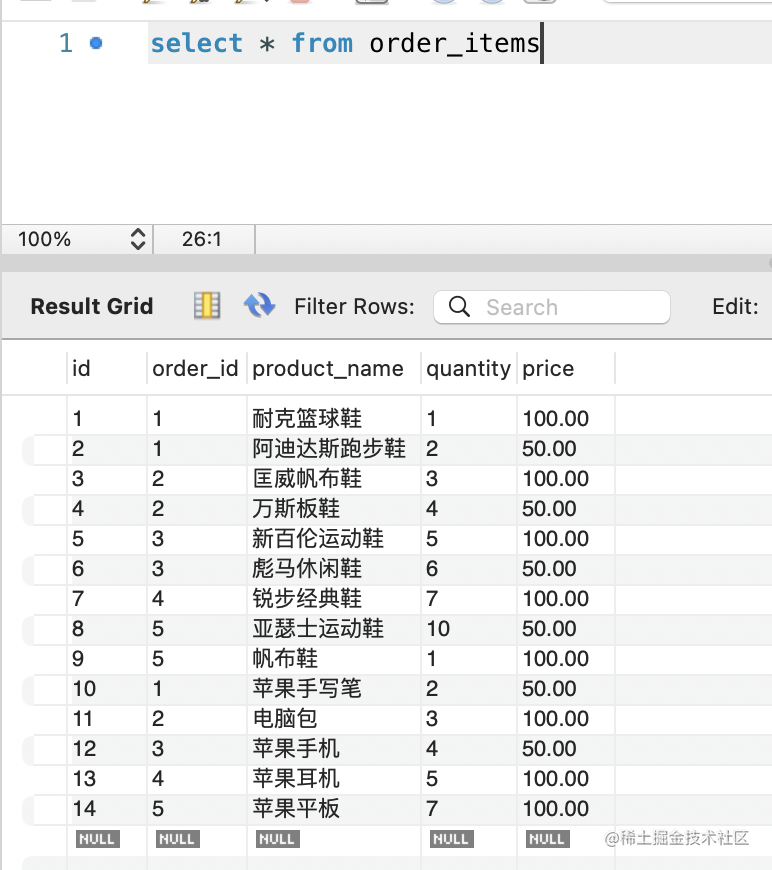Click the price column header

click(x=548, y=368)
